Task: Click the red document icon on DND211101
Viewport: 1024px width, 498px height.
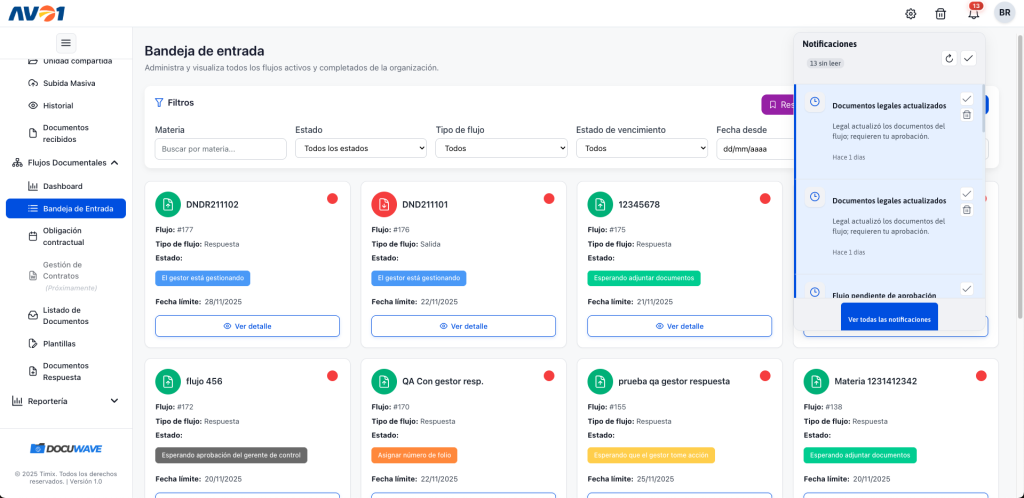Action: point(384,204)
